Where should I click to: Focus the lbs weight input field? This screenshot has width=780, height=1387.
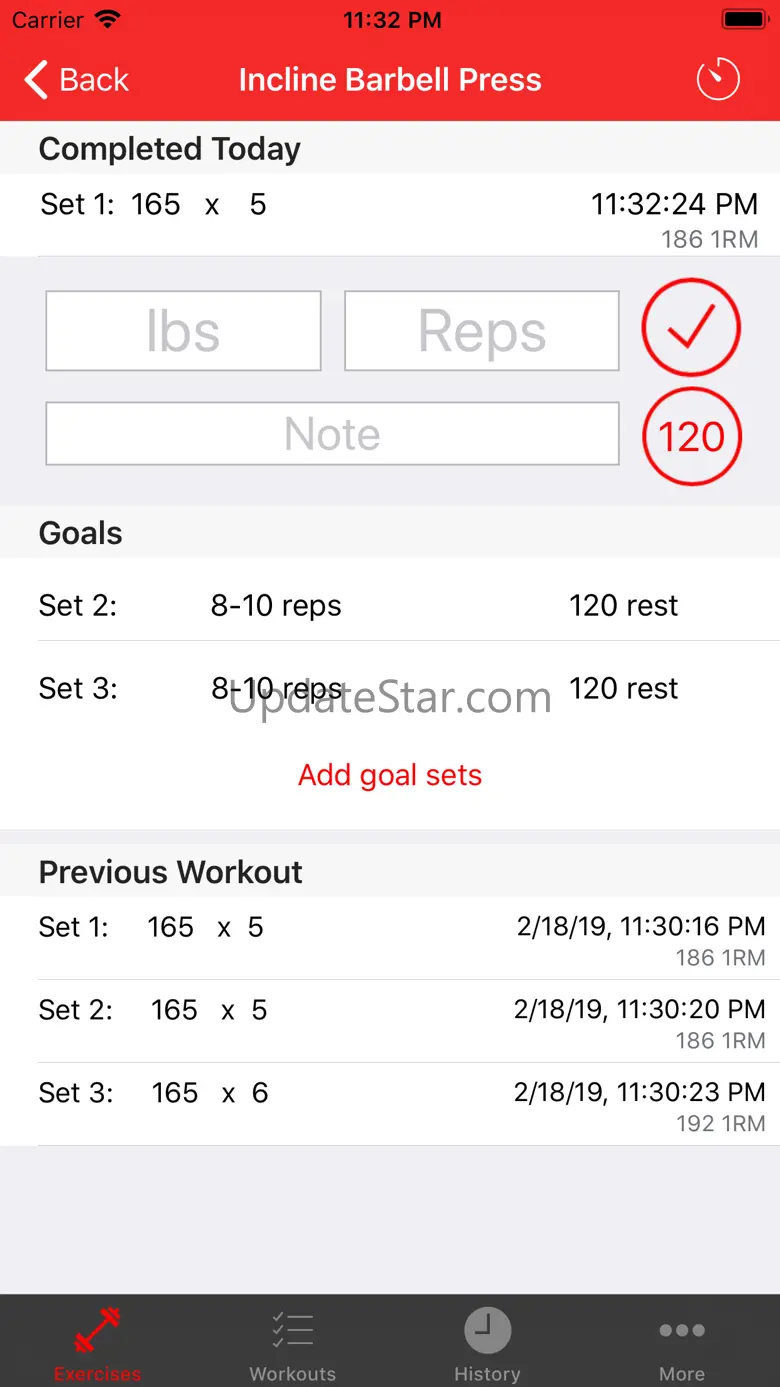(183, 331)
